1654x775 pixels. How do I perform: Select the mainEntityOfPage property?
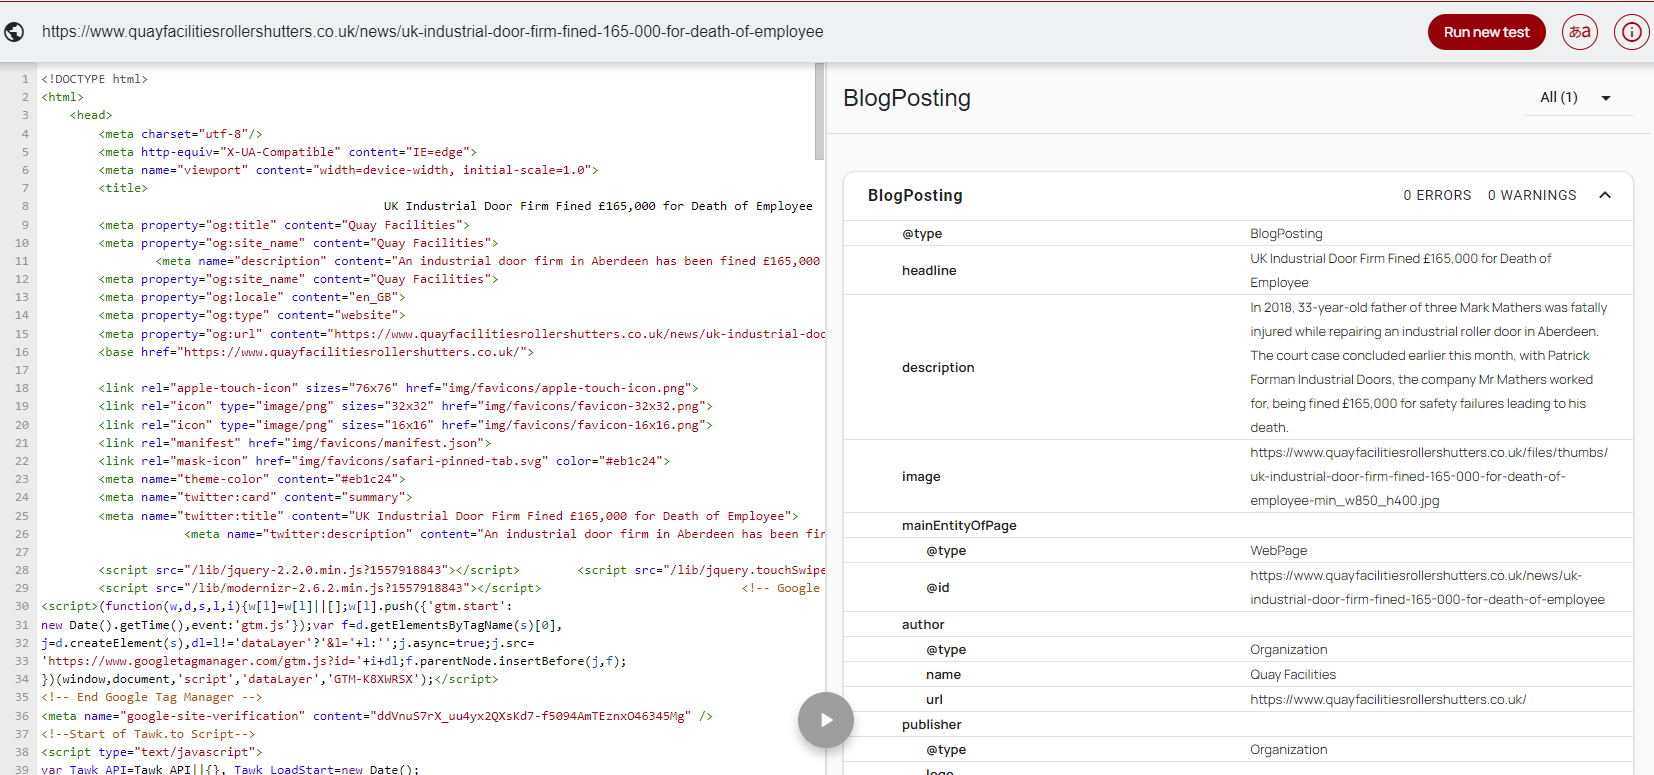pos(958,526)
